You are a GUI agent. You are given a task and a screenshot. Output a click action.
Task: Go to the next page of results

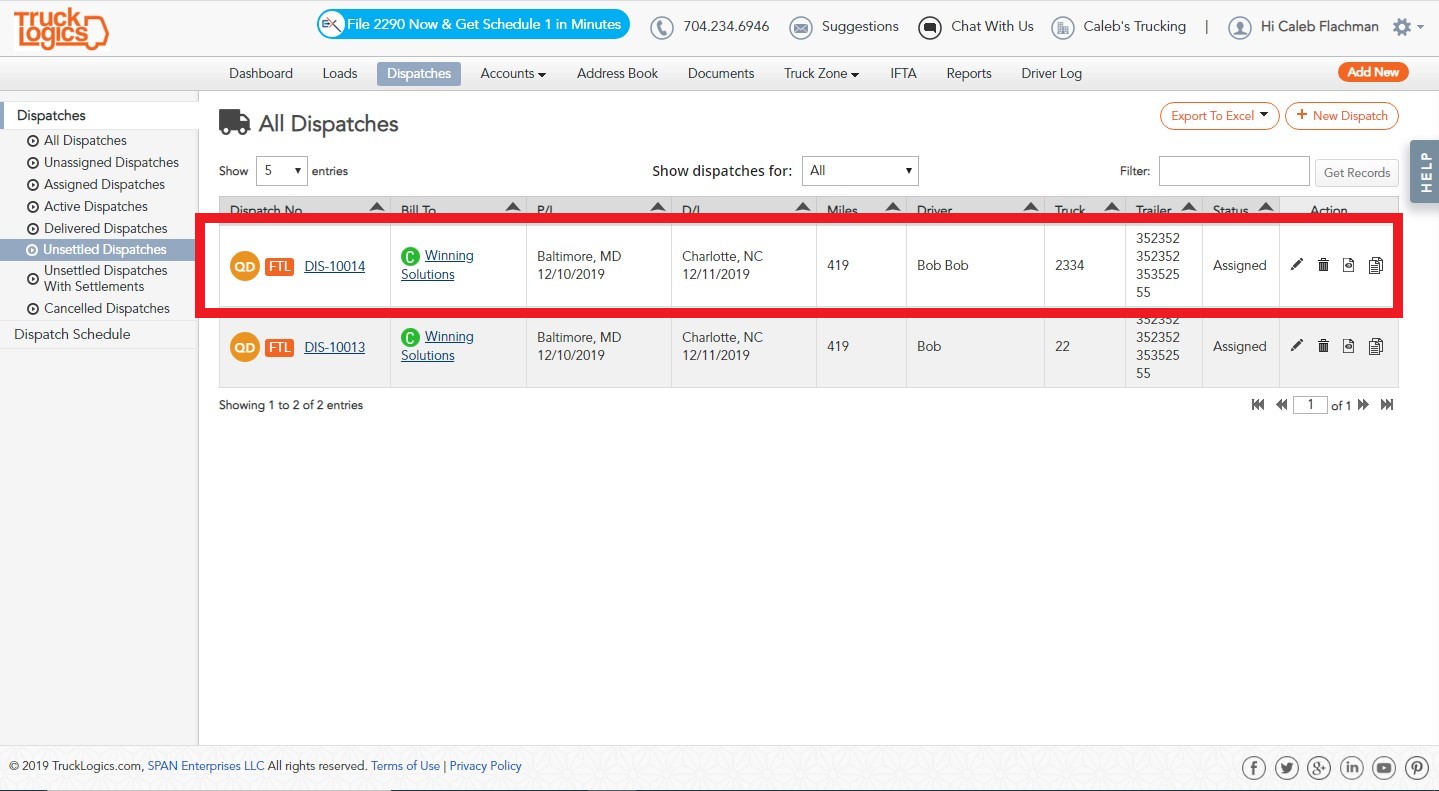coord(1363,405)
